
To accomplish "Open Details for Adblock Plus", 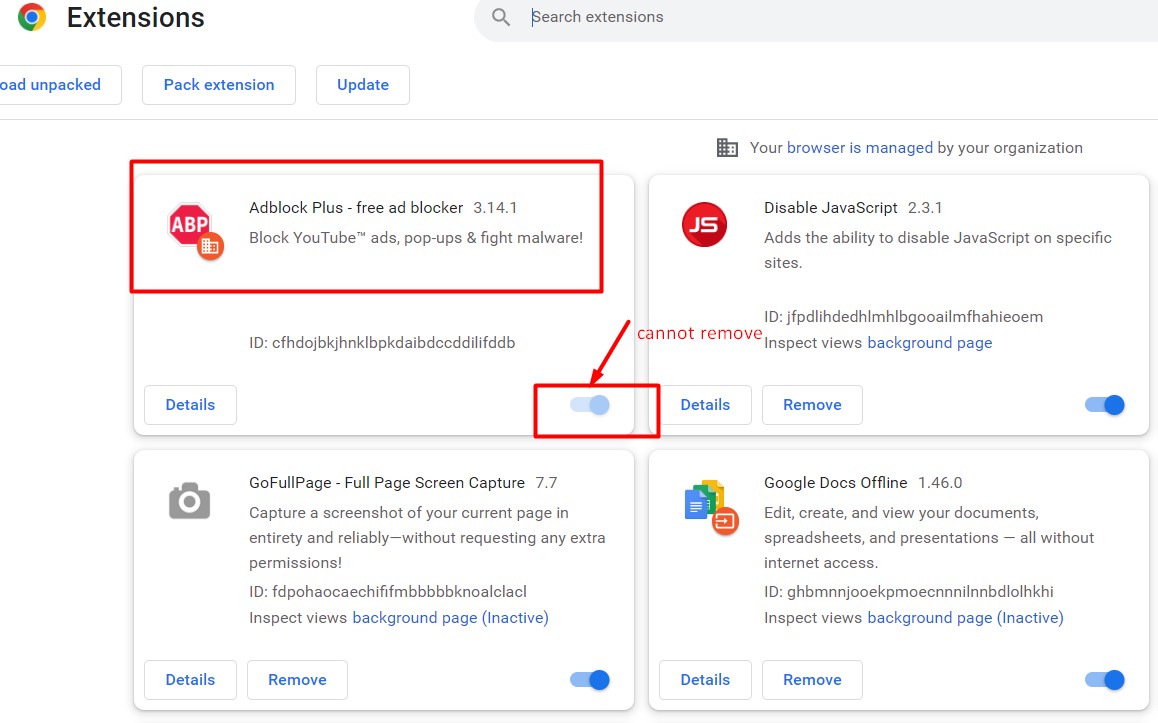I will point(190,405).
